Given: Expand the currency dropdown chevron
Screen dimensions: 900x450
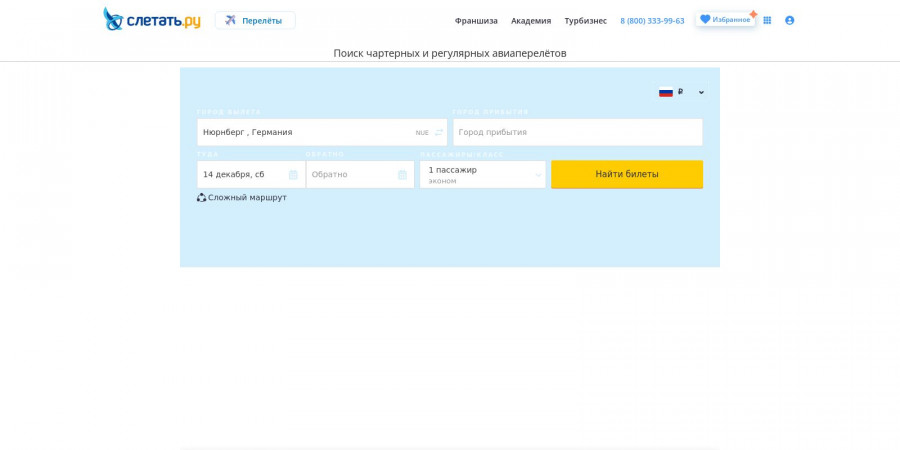Looking at the screenshot, I should [x=701, y=92].
